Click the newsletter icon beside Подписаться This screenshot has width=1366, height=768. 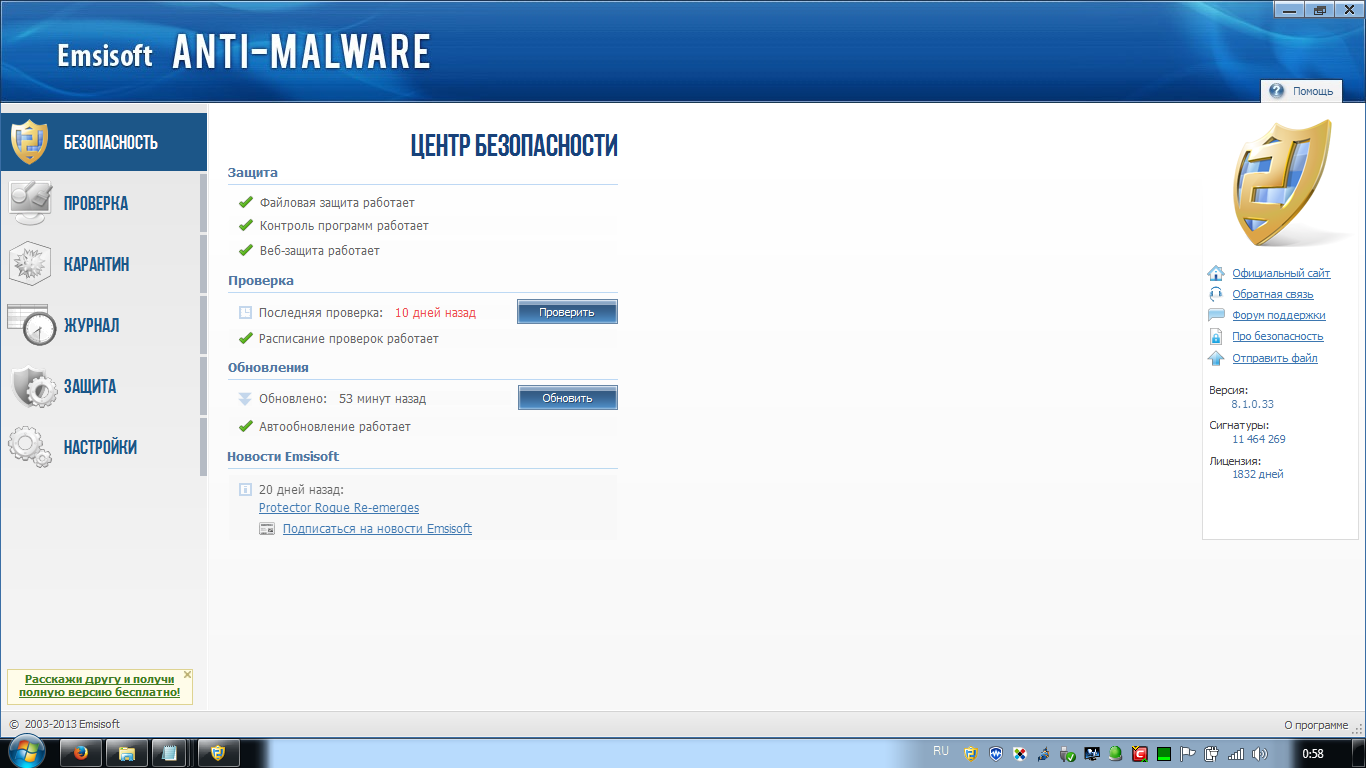(267, 529)
